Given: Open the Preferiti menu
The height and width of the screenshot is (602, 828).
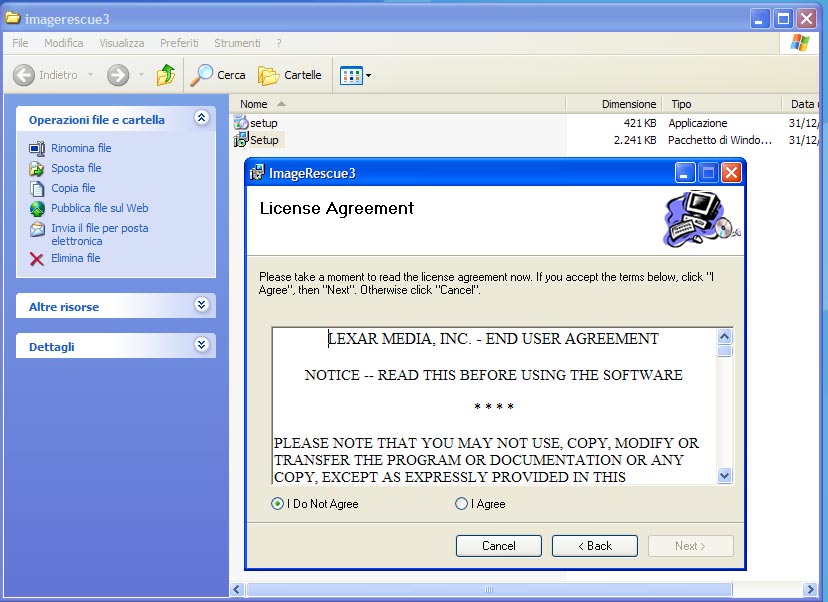Looking at the screenshot, I should click(x=179, y=43).
